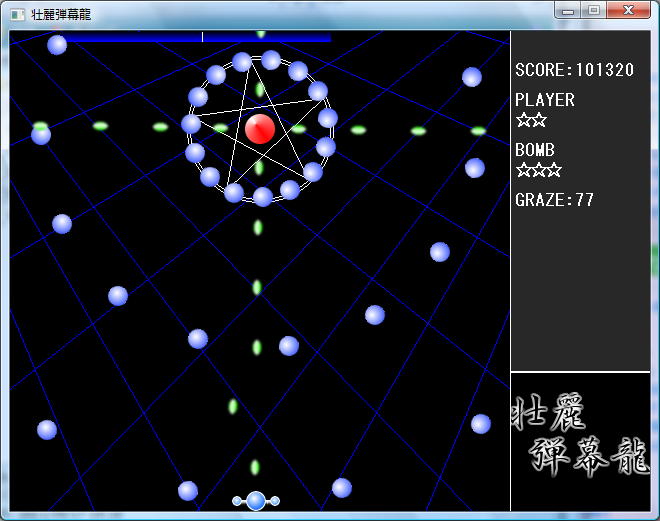Click the blue orb overlapping the boss health bar

(57, 44)
